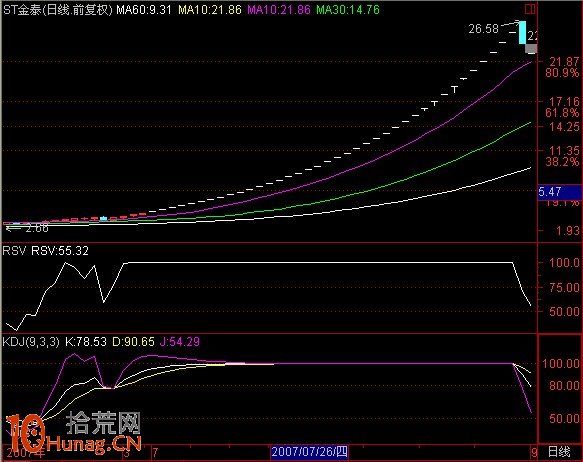Screen dimensions: 583x462
Task: Click the month 7 marker on the timeline
Action: pos(155,452)
